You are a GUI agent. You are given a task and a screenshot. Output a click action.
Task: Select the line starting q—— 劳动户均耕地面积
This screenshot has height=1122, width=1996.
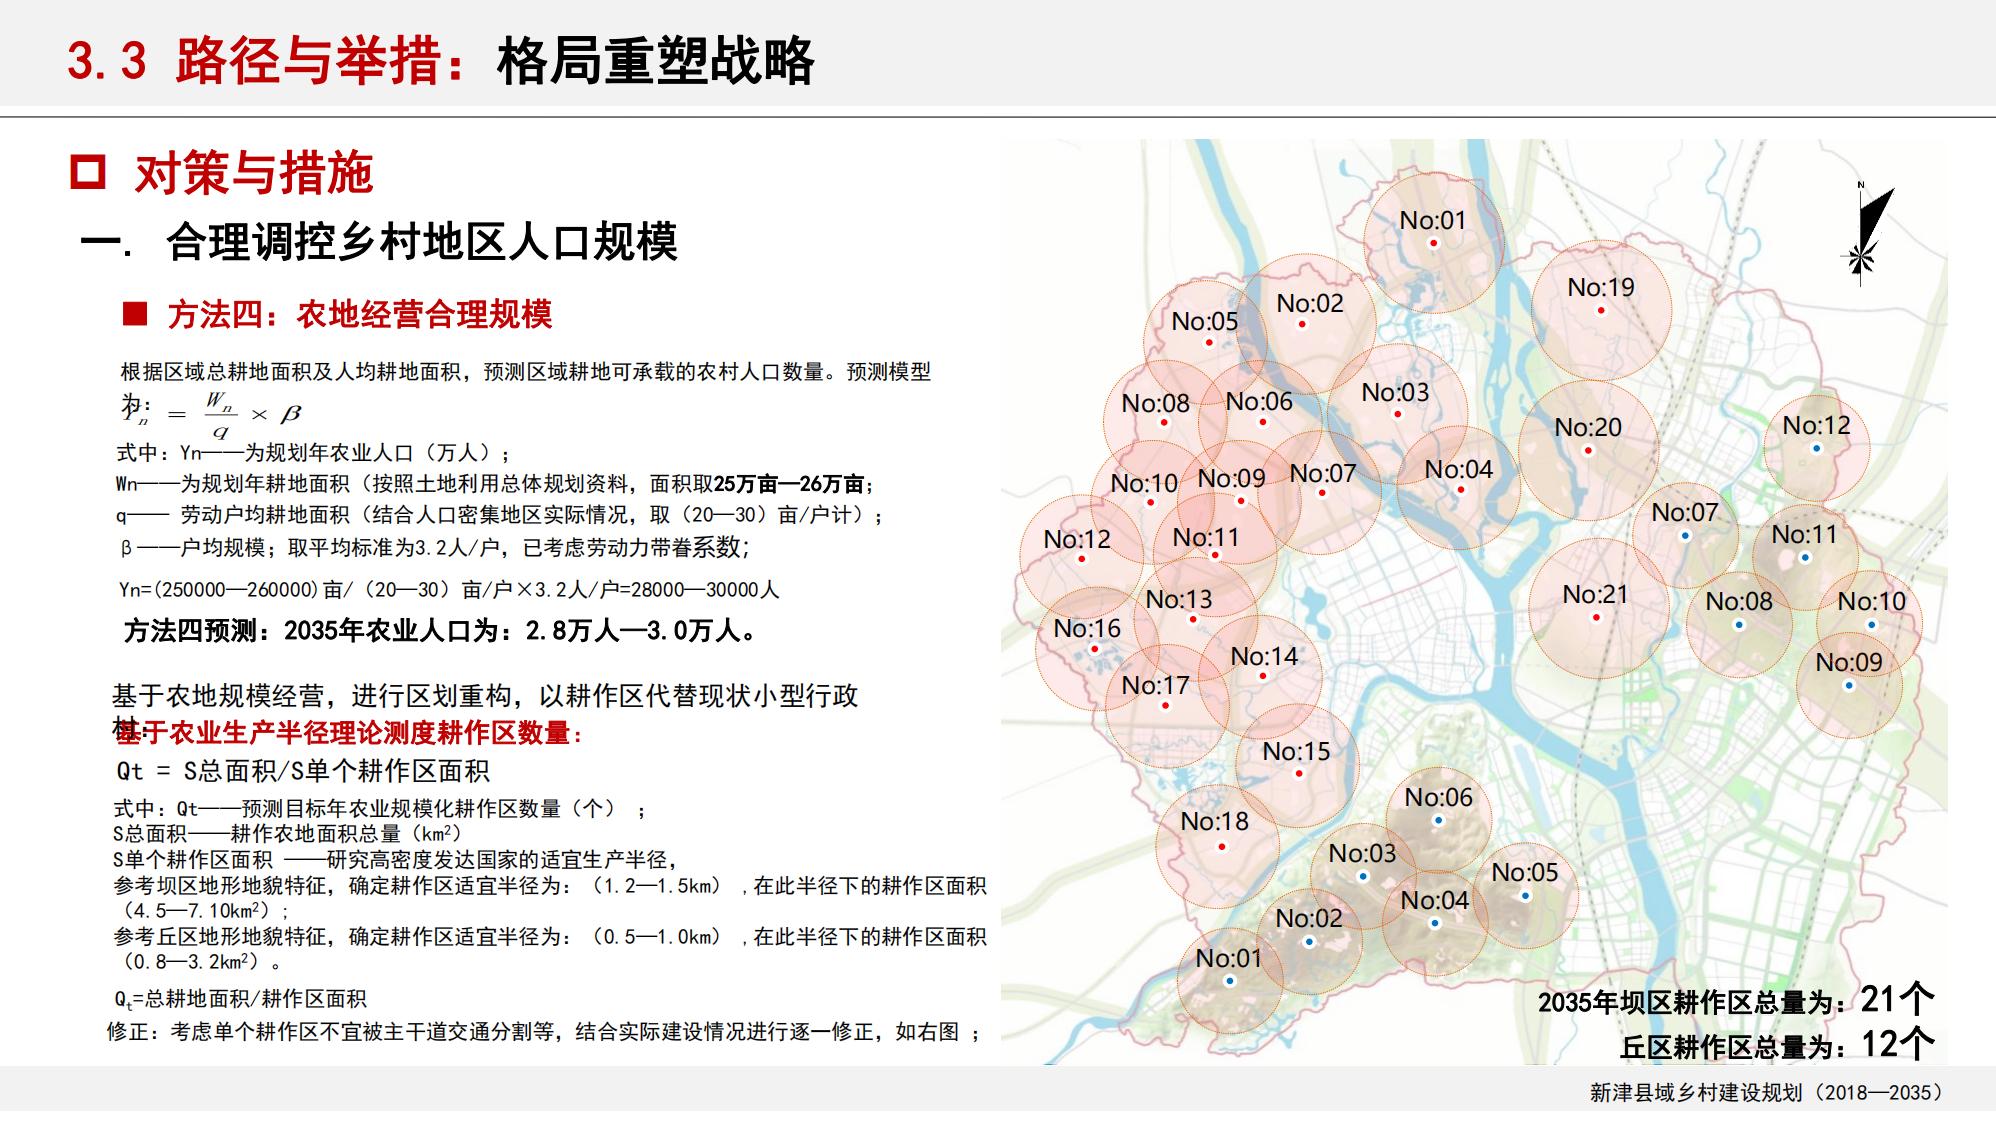pos(500,516)
